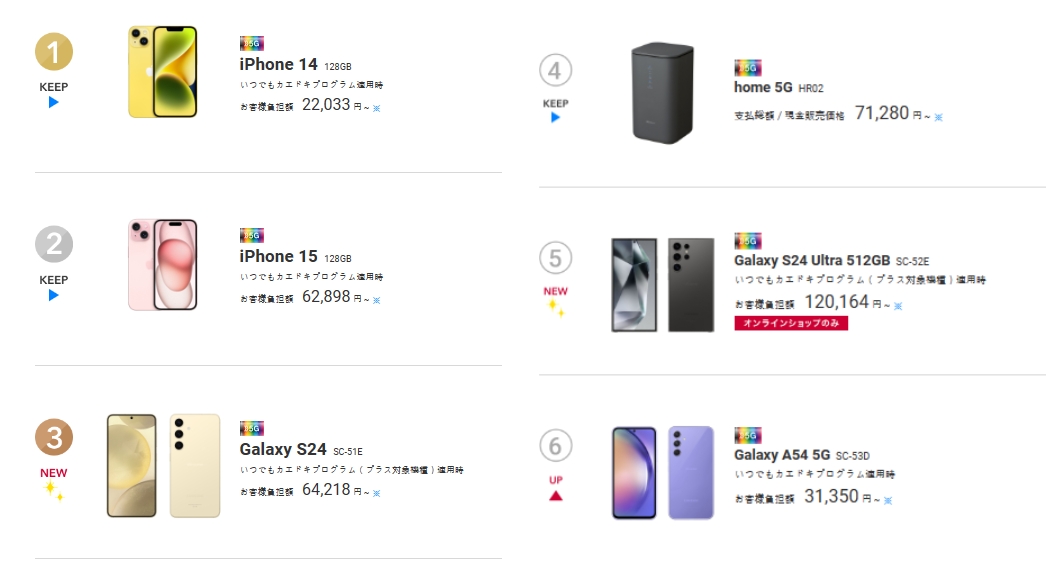Click the gold rank 1 badge
The image size is (1046, 562).
point(53,52)
